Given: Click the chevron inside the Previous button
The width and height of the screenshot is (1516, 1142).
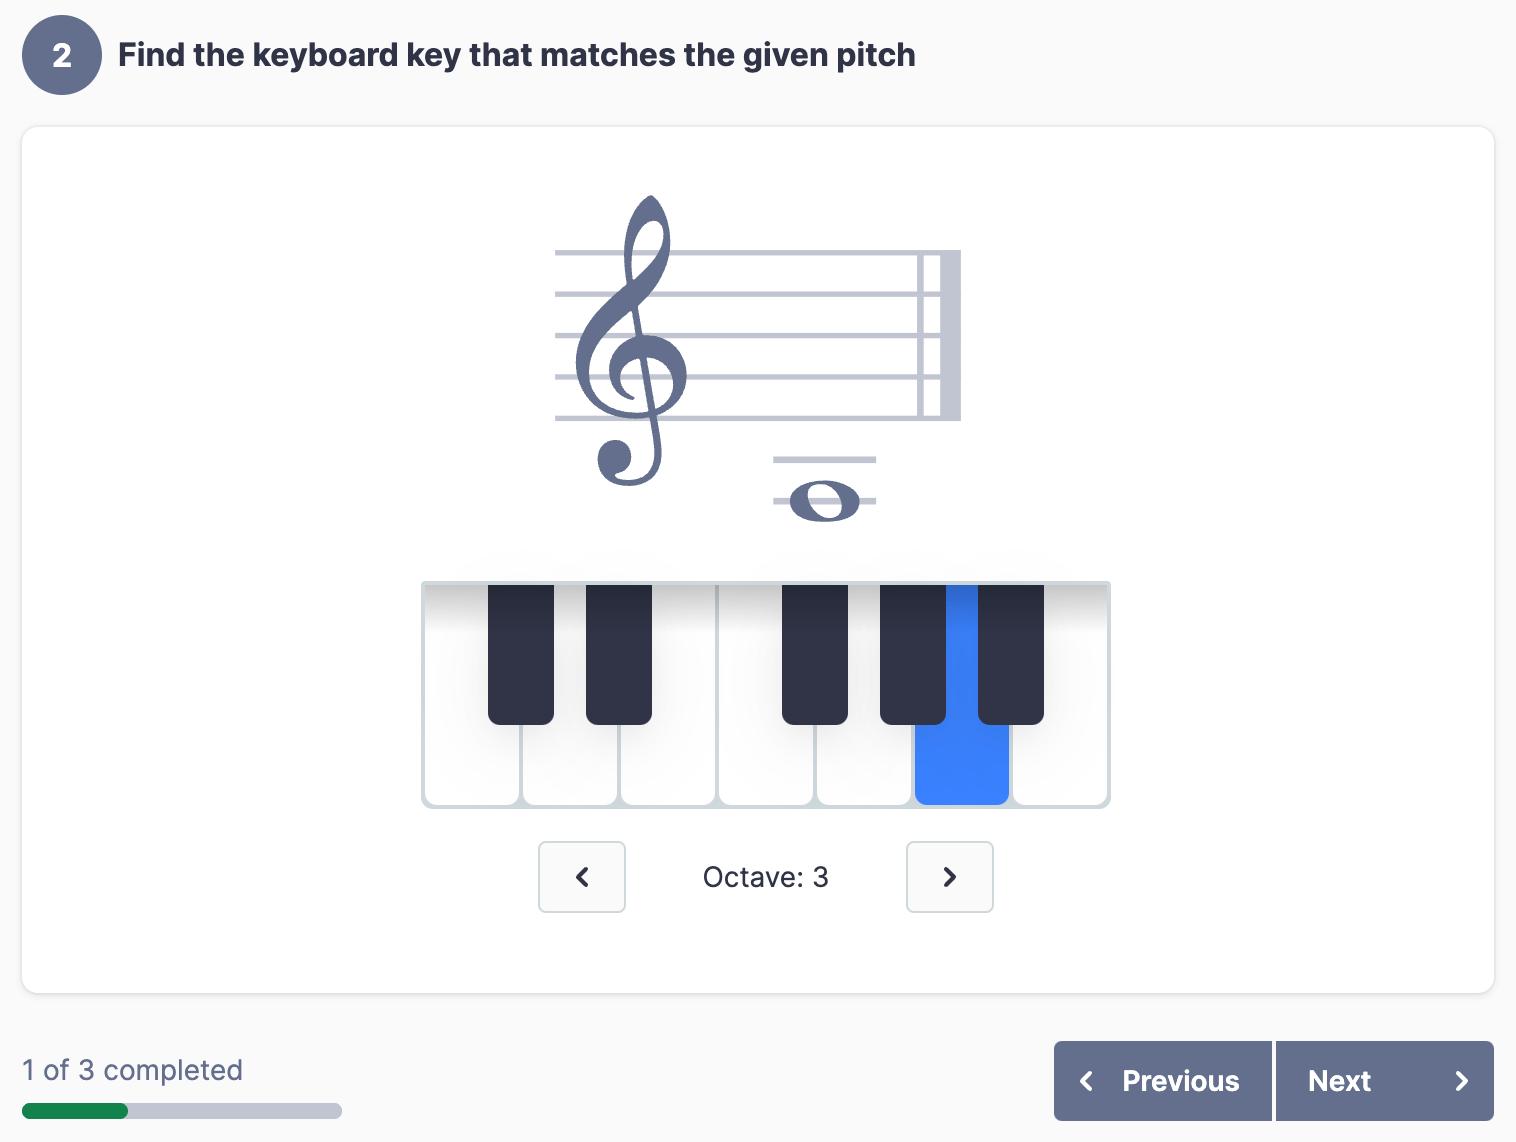Looking at the screenshot, I should point(1087,1081).
